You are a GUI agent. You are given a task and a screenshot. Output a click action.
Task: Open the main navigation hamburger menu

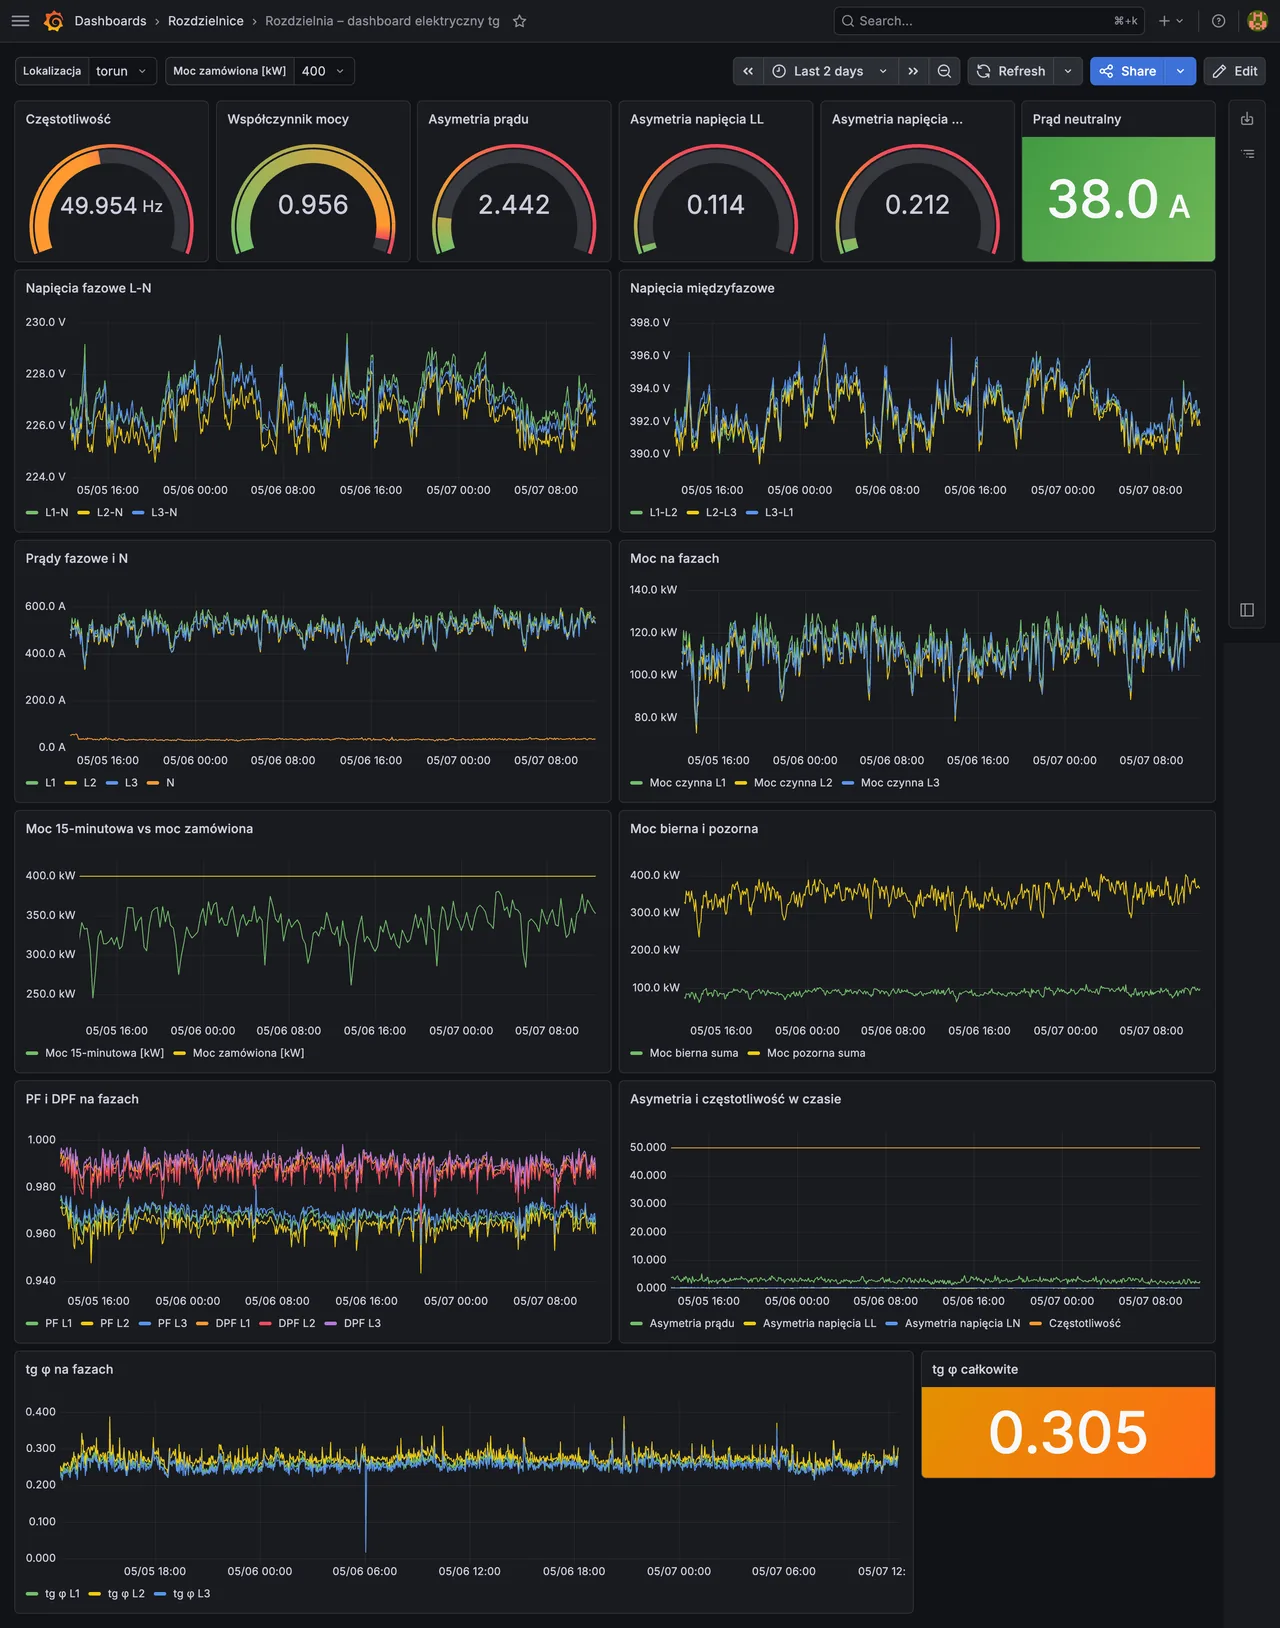(20, 21)
